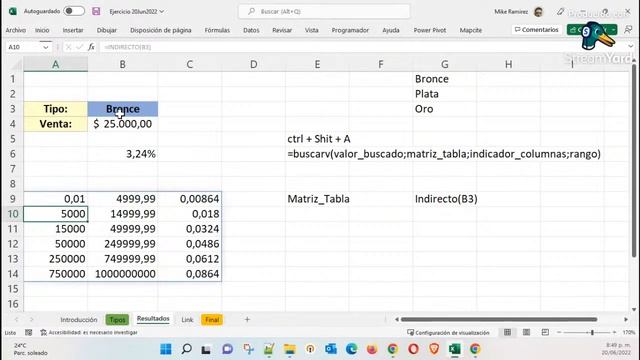The width and height of the screenshot is (640, 360).
Task: Expand the formula bar chevron
Action: pos(631,47)
